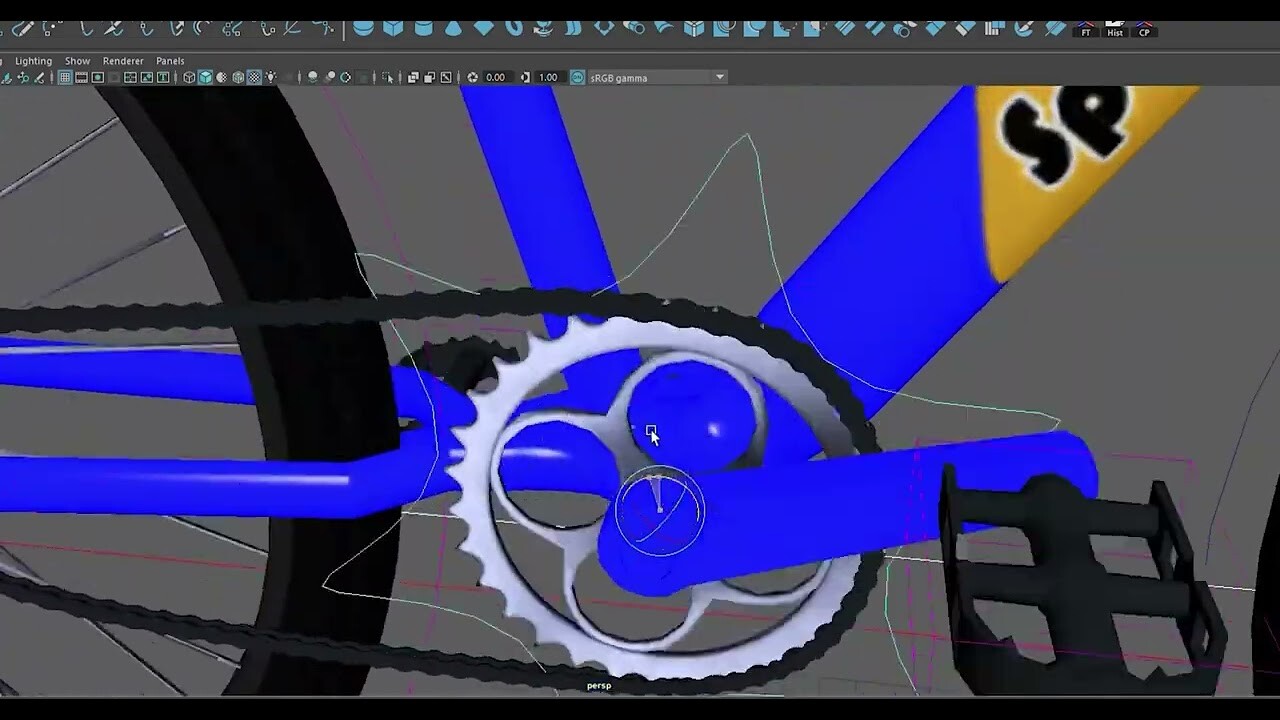Click the persp camera label in the viewport
The height and width of the screenshot is (720, 1280).
(599, 685)
